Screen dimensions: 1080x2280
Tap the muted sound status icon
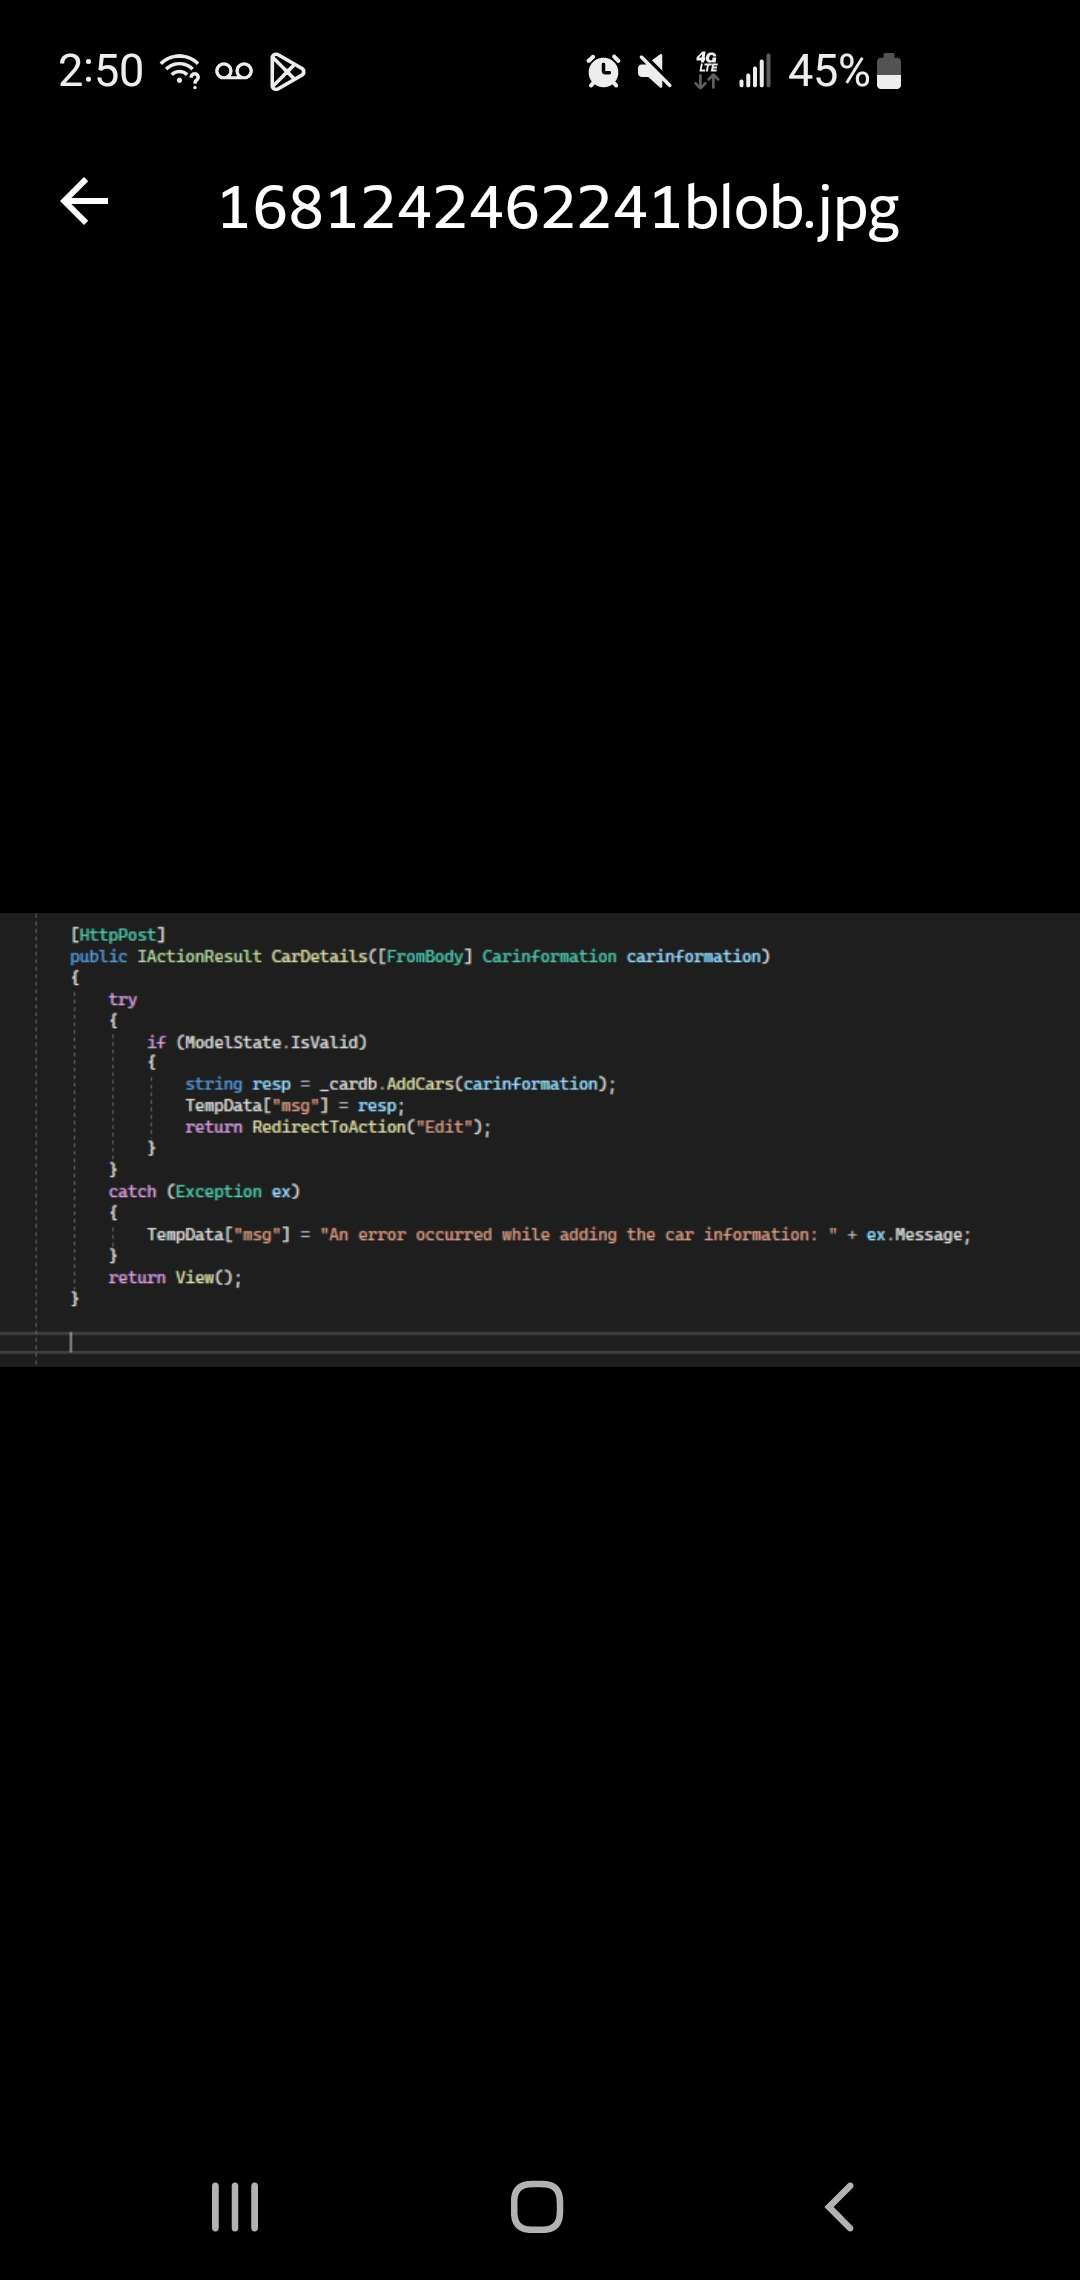(655, 71)
